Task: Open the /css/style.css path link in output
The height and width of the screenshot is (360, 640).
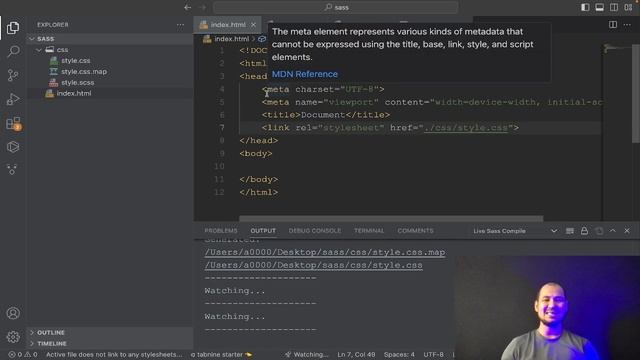Action: pyautogui.click(x=313, y=265)
